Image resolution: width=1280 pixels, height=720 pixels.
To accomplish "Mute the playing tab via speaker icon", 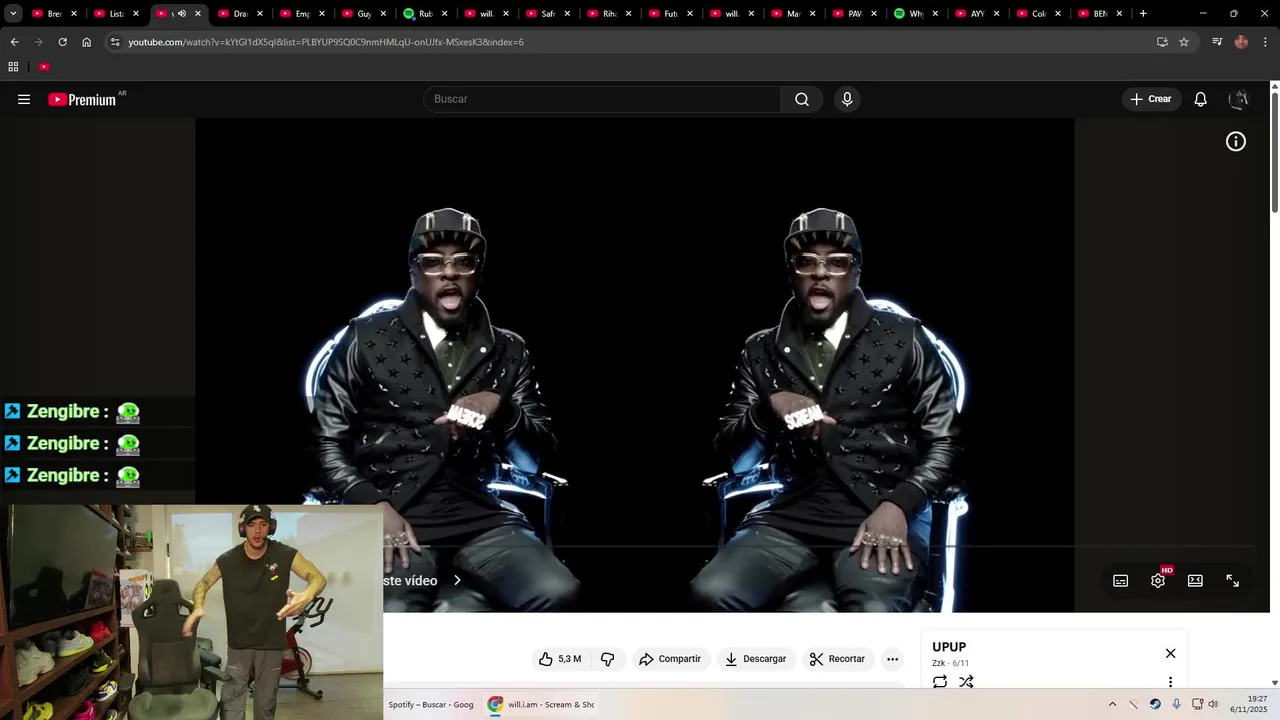I will [x=181, y=14].
